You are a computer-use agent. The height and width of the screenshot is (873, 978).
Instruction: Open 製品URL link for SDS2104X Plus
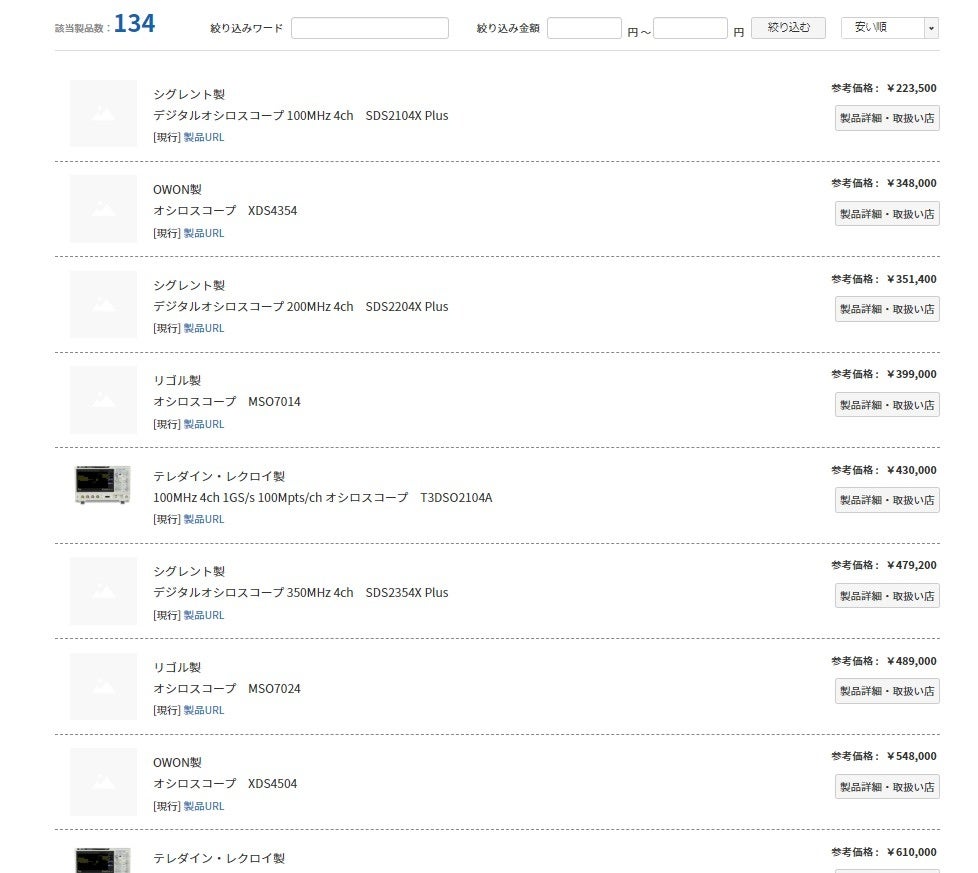point(203,137)
